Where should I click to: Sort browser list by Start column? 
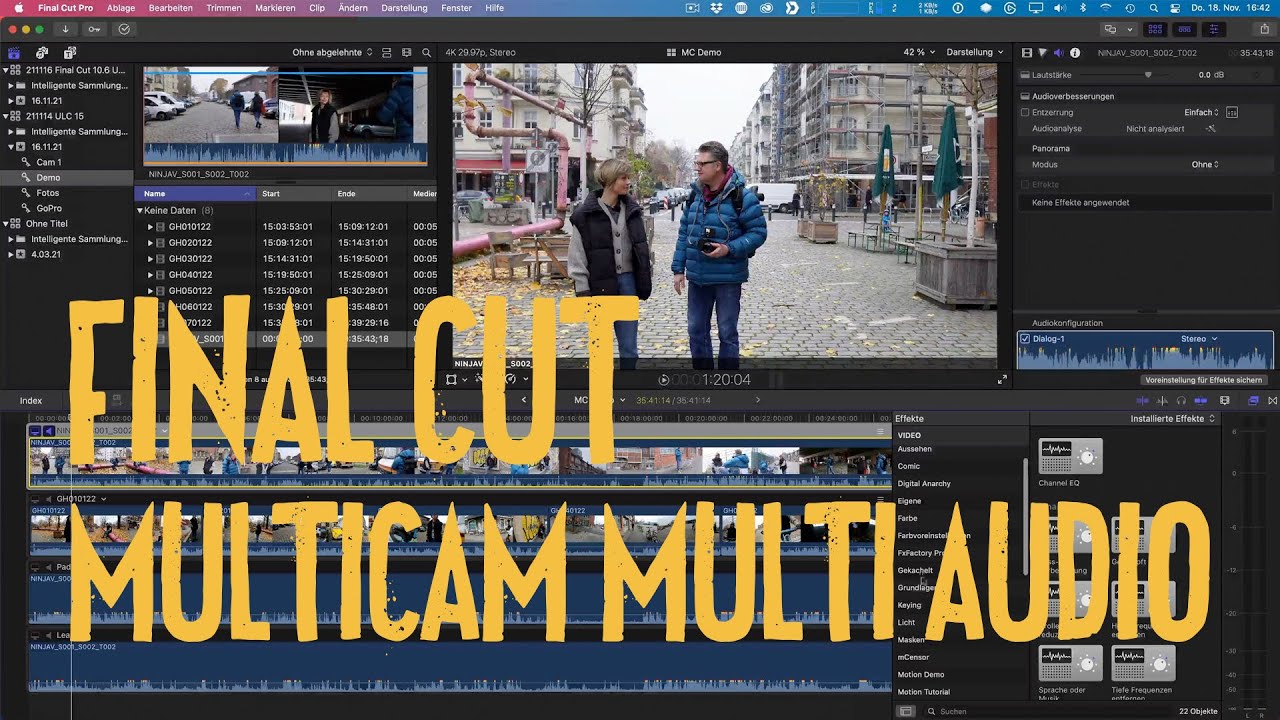click(295, 193)
